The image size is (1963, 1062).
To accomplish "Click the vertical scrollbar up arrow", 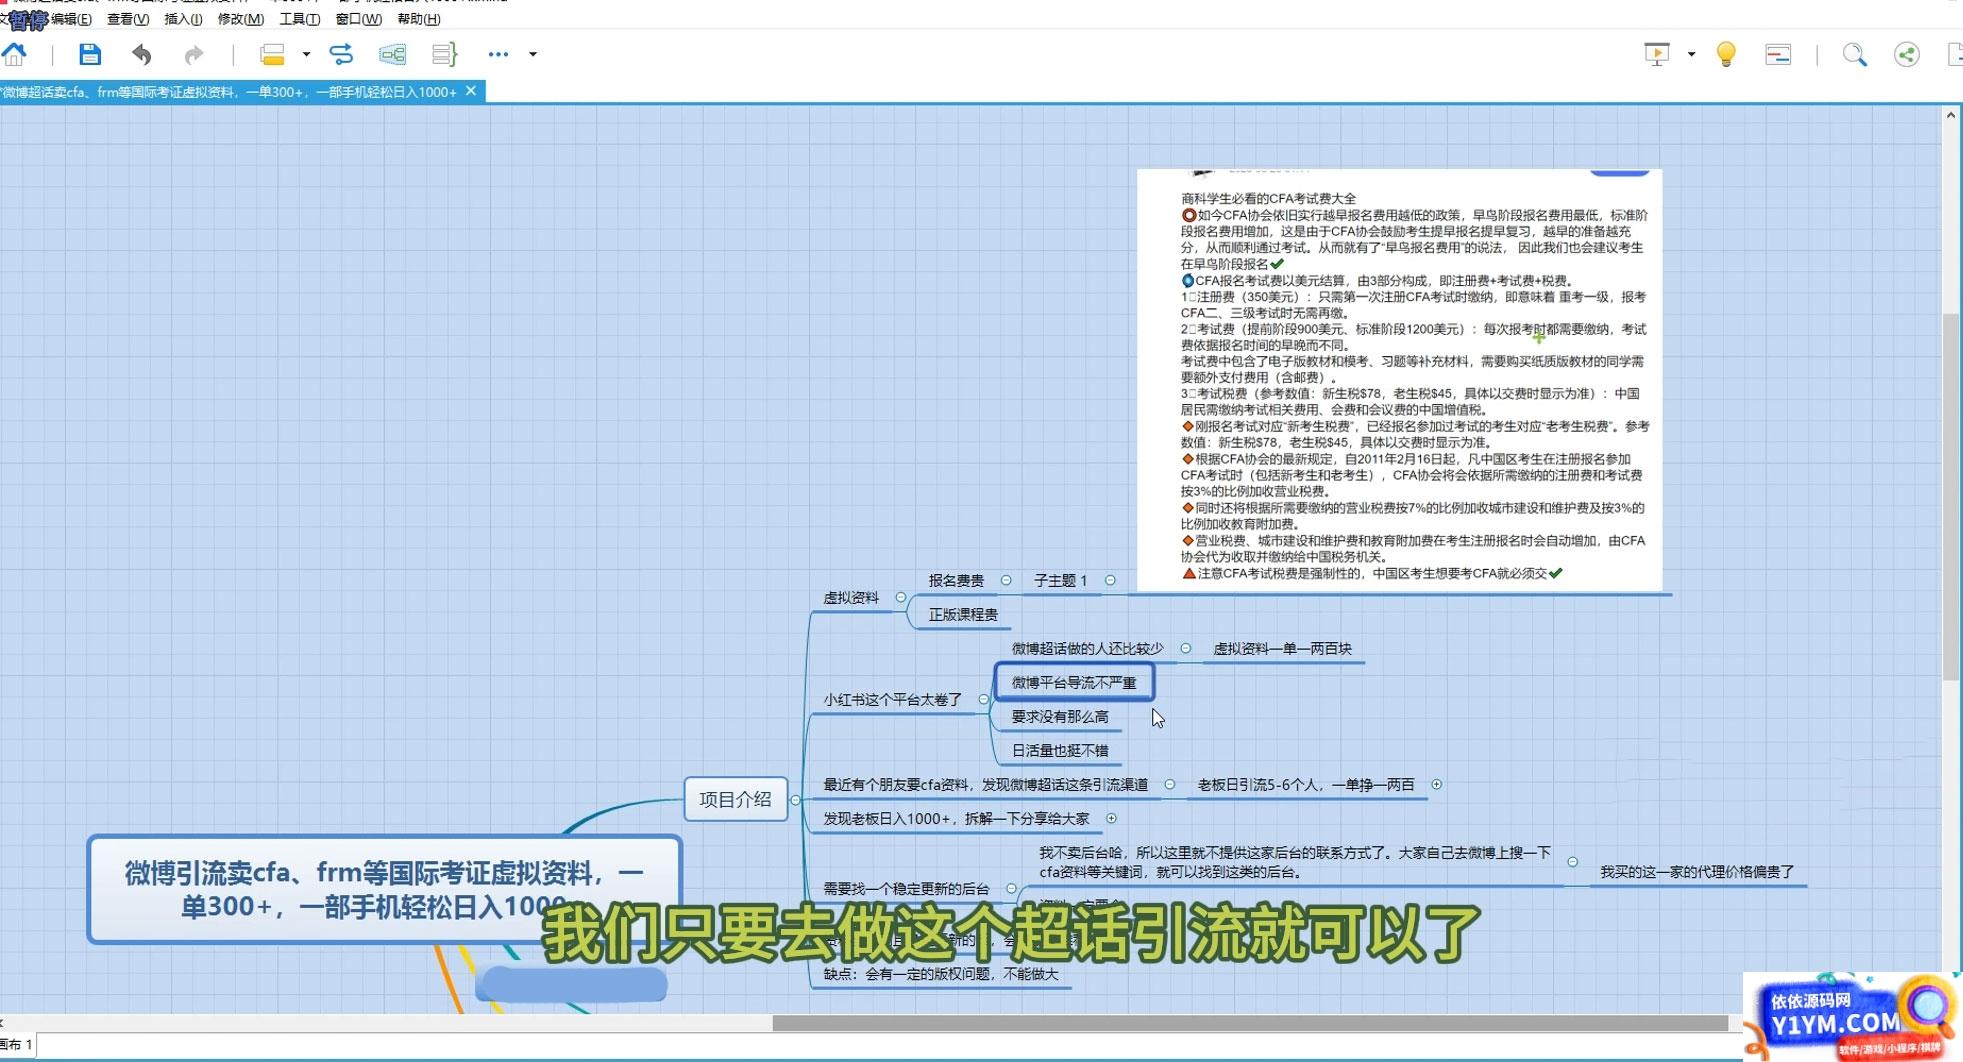I will [x=1950, y=115].
